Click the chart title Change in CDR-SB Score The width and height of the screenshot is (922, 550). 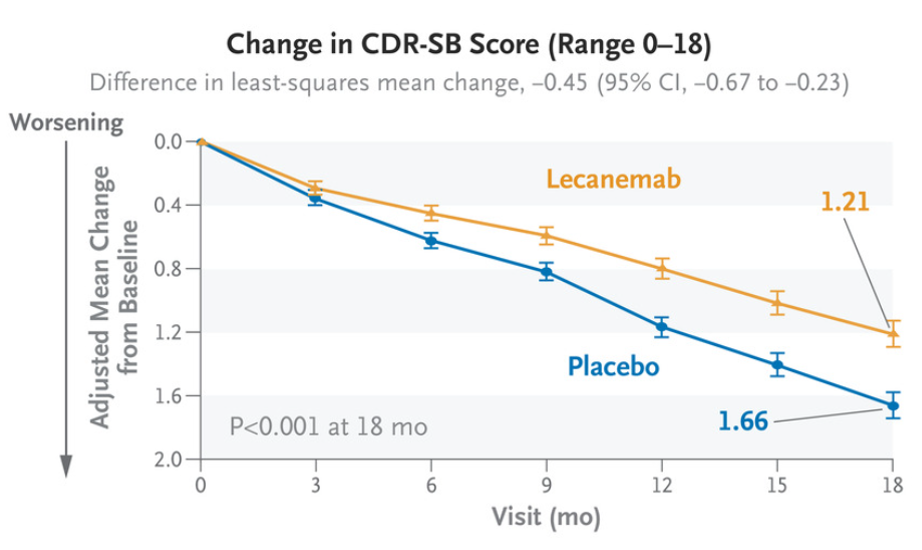point(469,45)
